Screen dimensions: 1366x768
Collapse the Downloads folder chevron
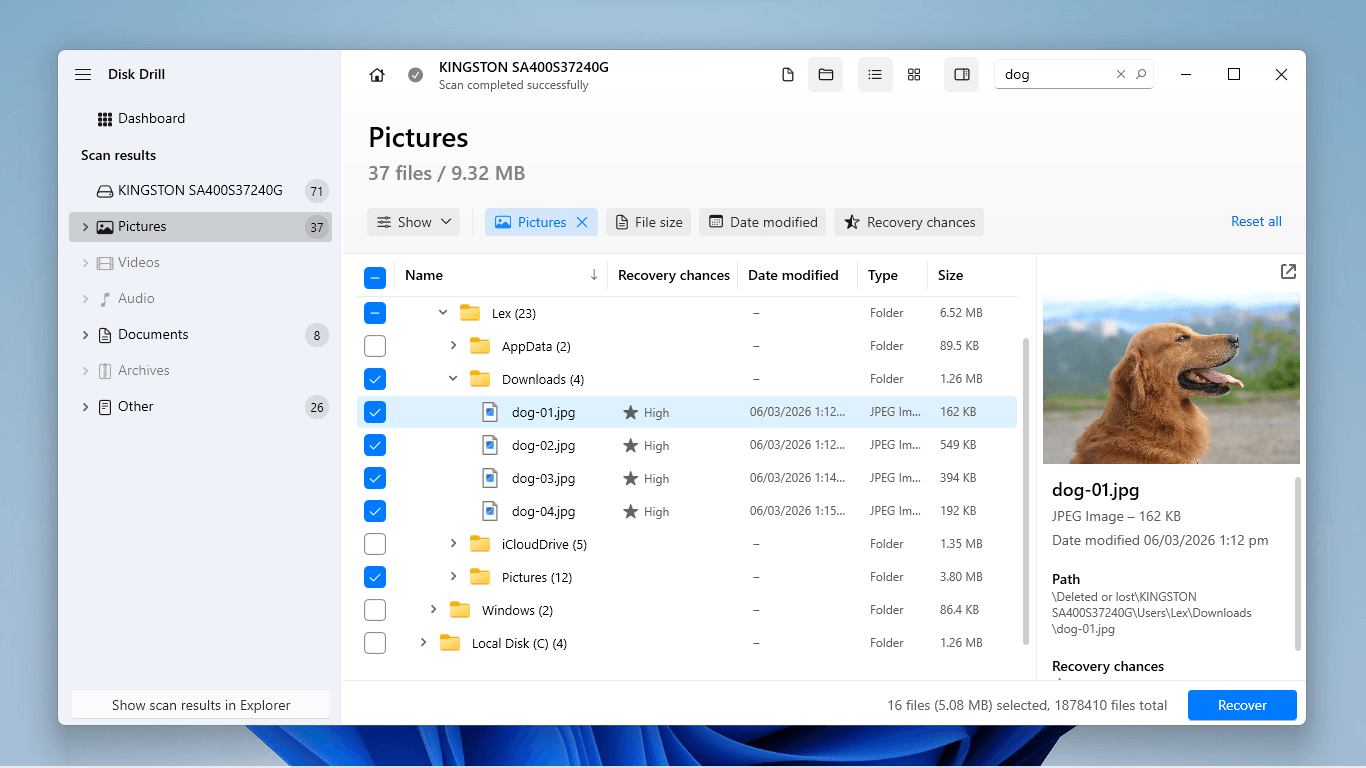453,379
